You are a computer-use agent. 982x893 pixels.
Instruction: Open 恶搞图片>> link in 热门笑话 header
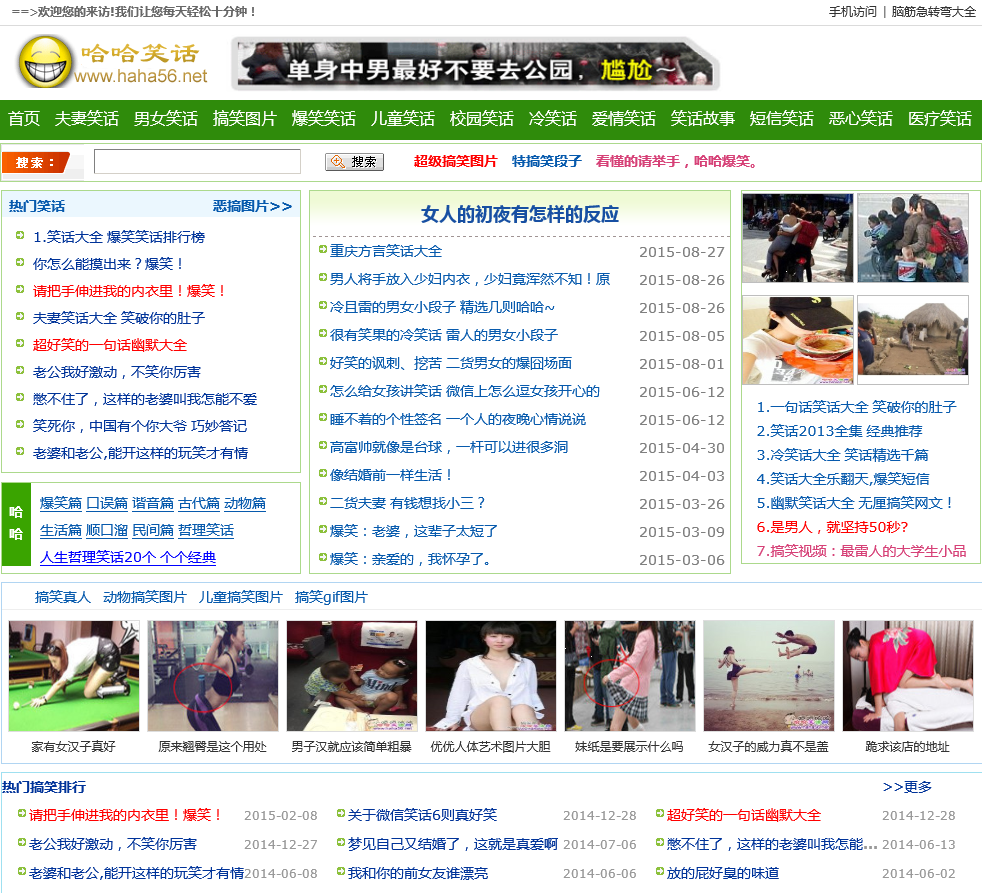point(252,206)
